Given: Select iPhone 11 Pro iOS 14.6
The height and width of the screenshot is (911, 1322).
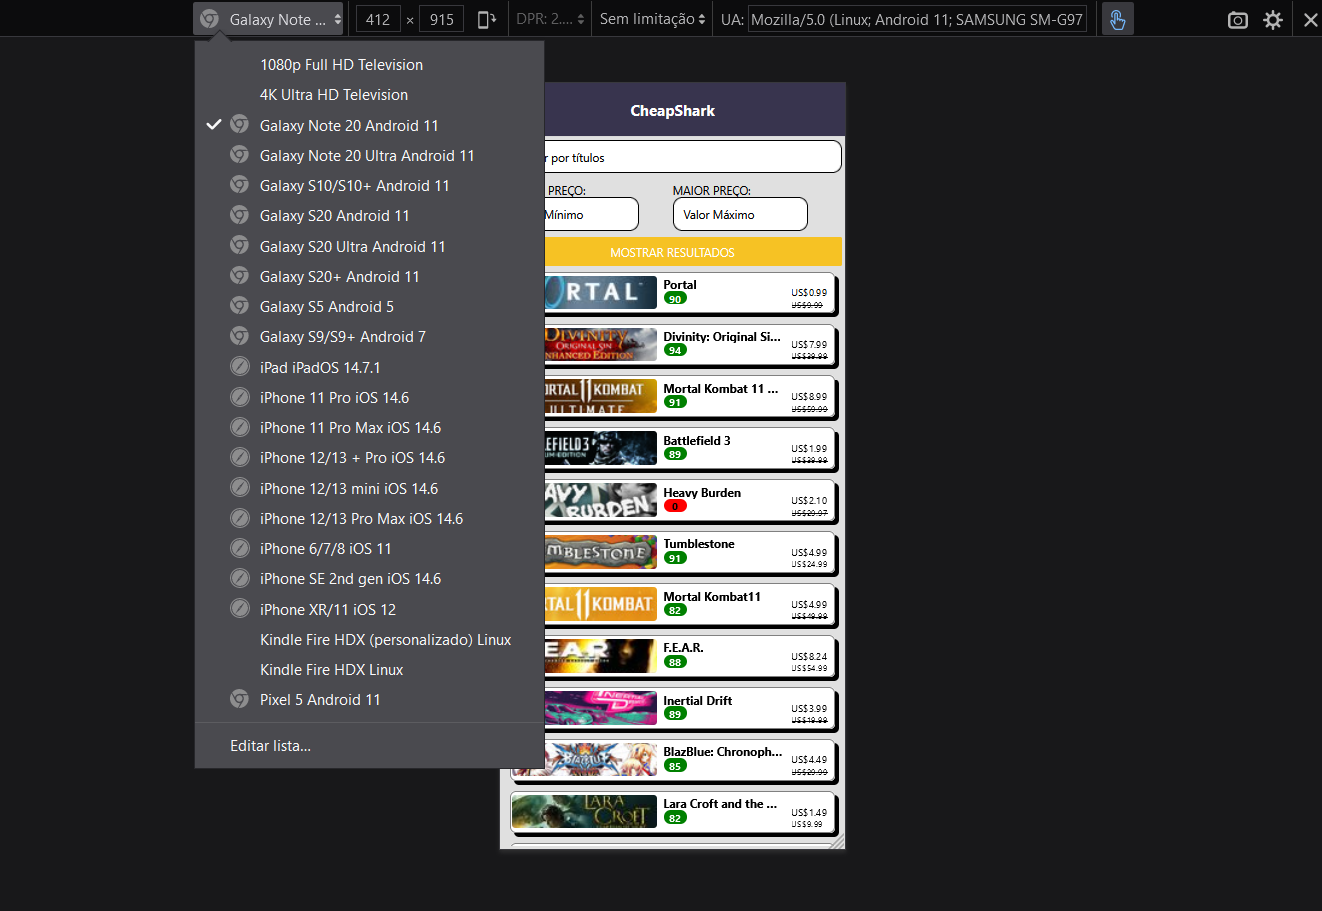Looking at the screenshot, I should [369, 398].
